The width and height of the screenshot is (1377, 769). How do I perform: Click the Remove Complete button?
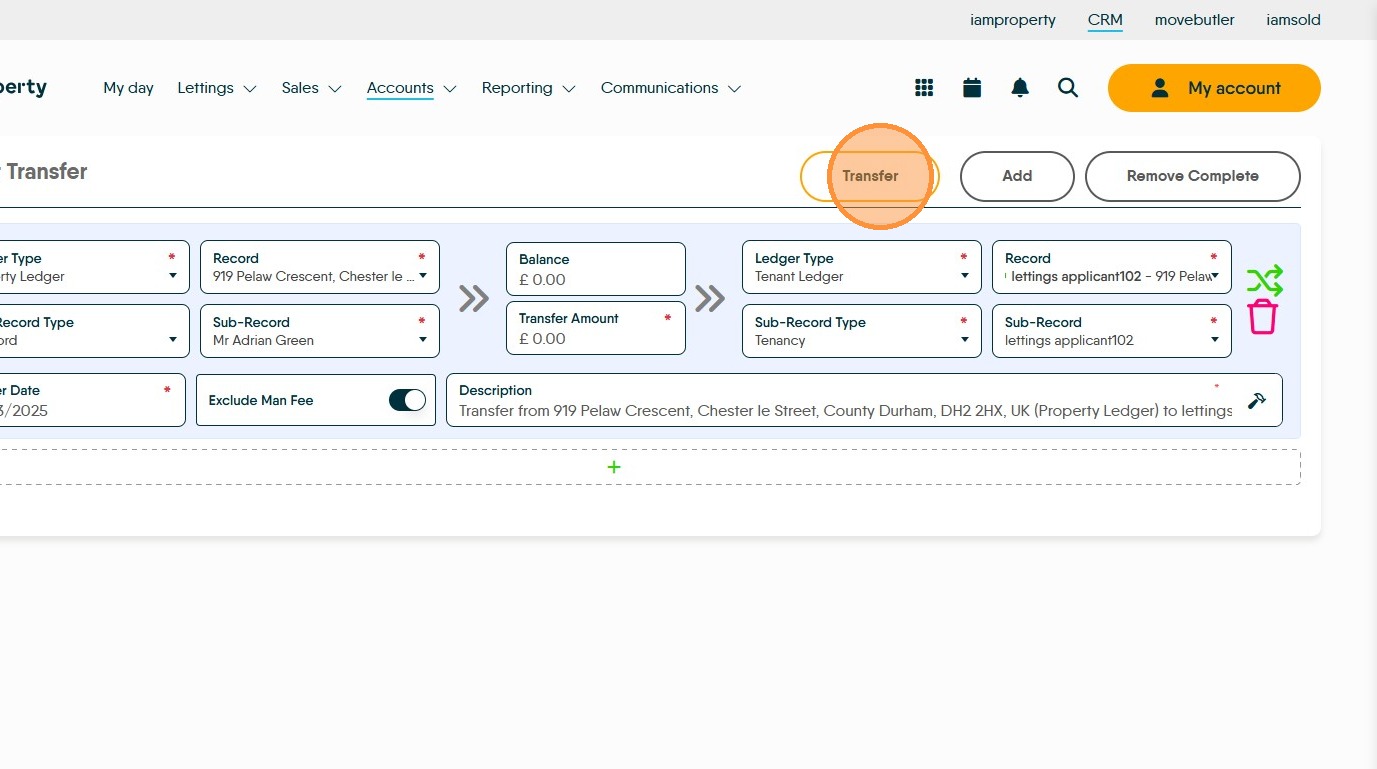pyautogui.click(x=1193, y=176)
